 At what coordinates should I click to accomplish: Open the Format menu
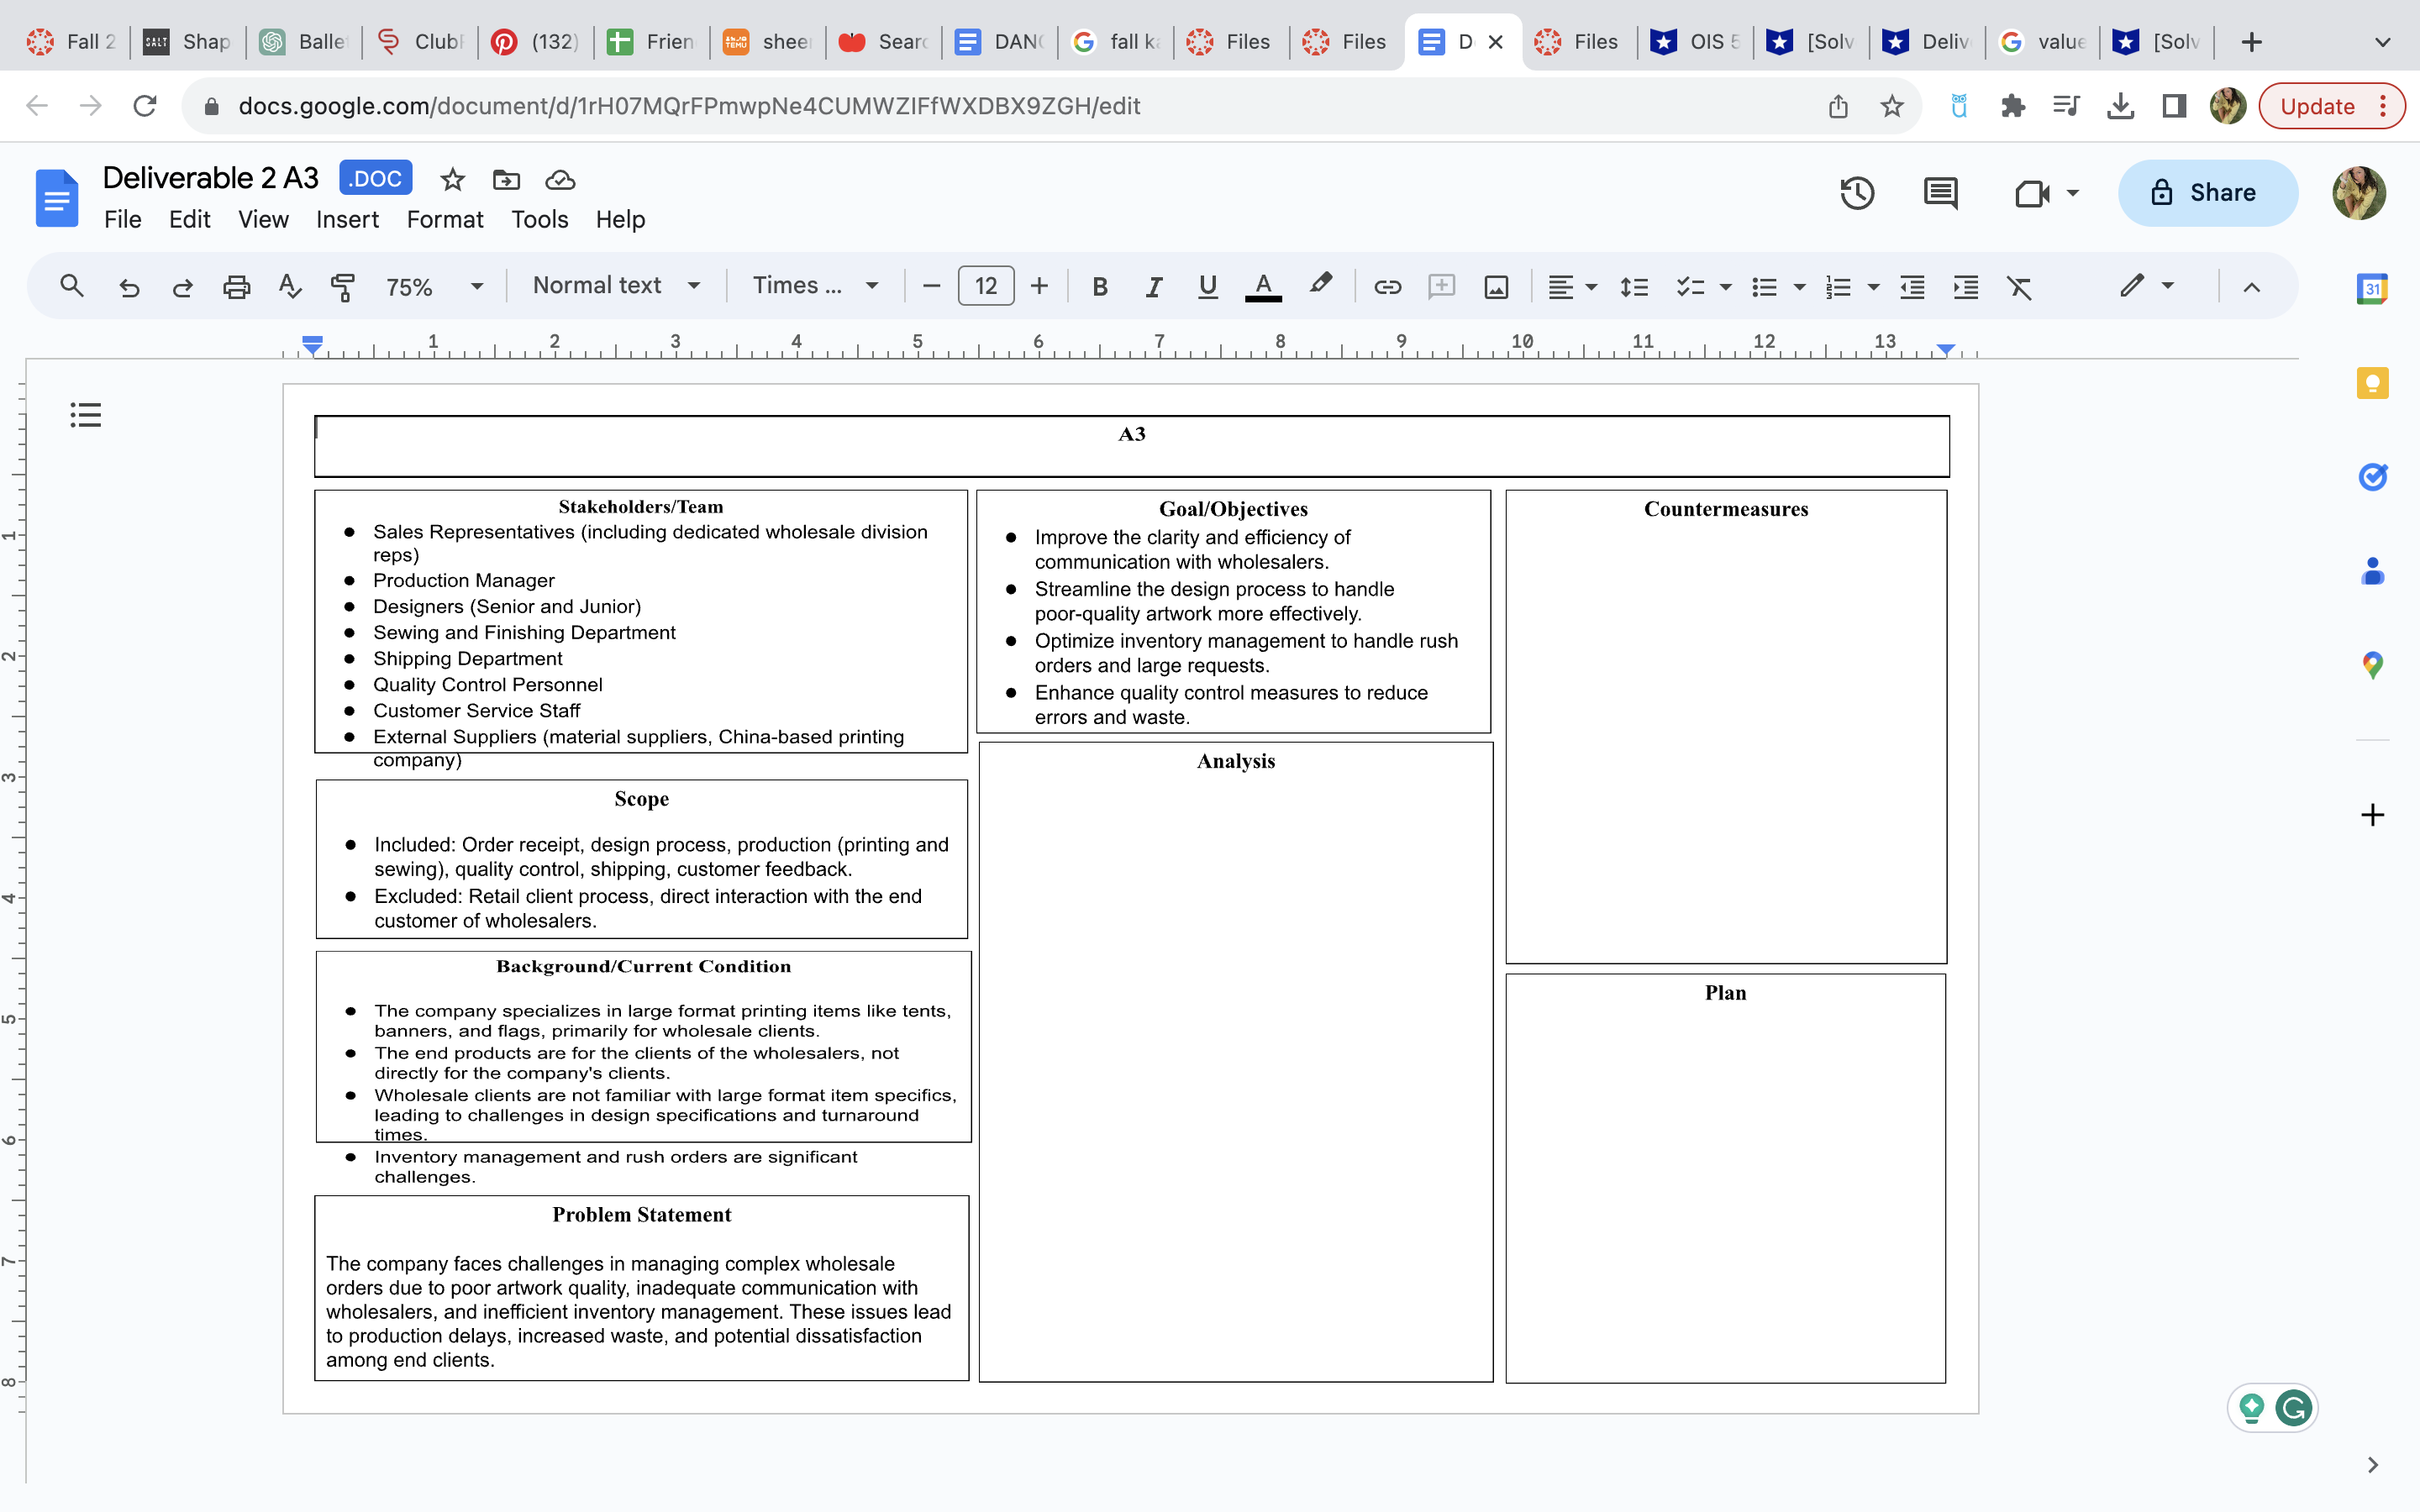click(444, 219)
